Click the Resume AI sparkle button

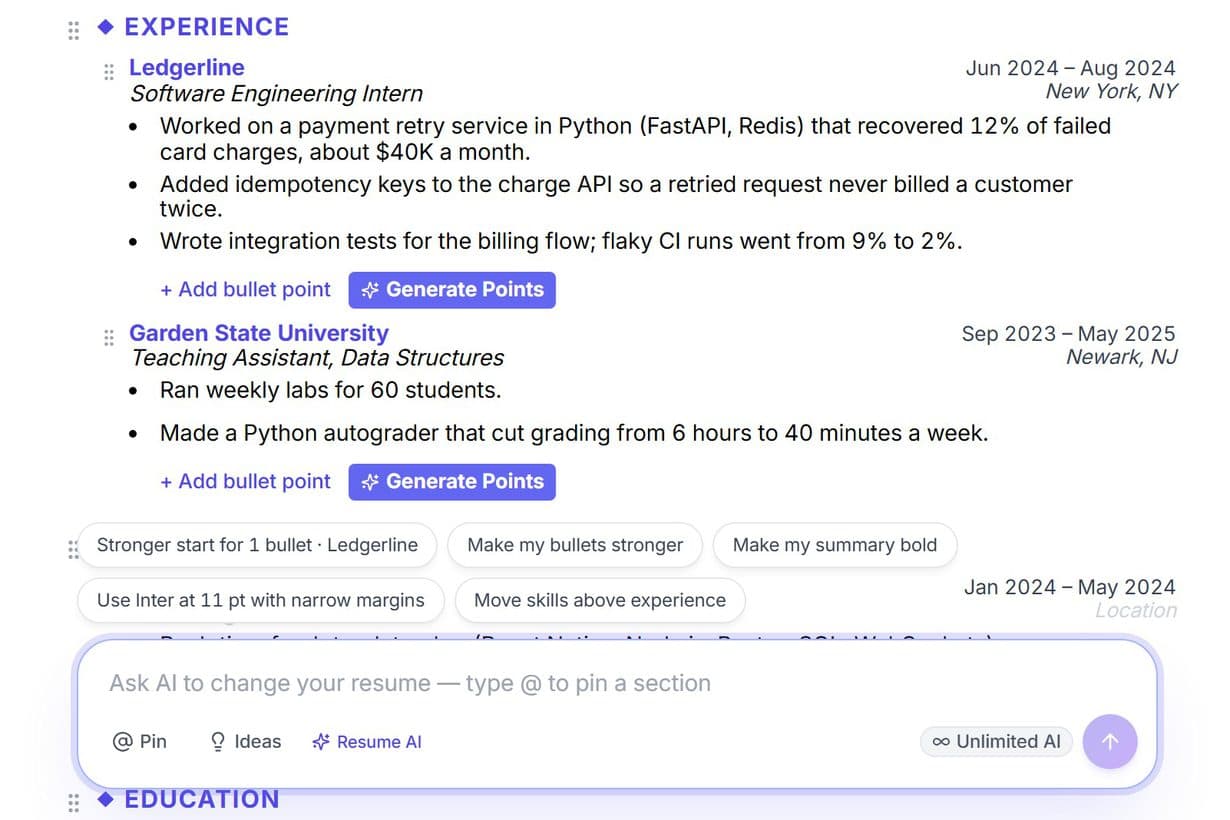pos(367,741)
